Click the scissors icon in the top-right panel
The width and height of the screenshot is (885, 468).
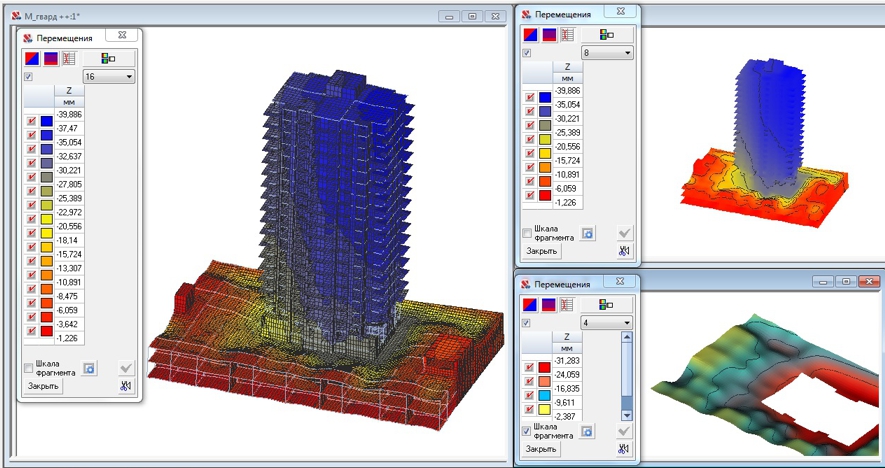tap(626, 251)
